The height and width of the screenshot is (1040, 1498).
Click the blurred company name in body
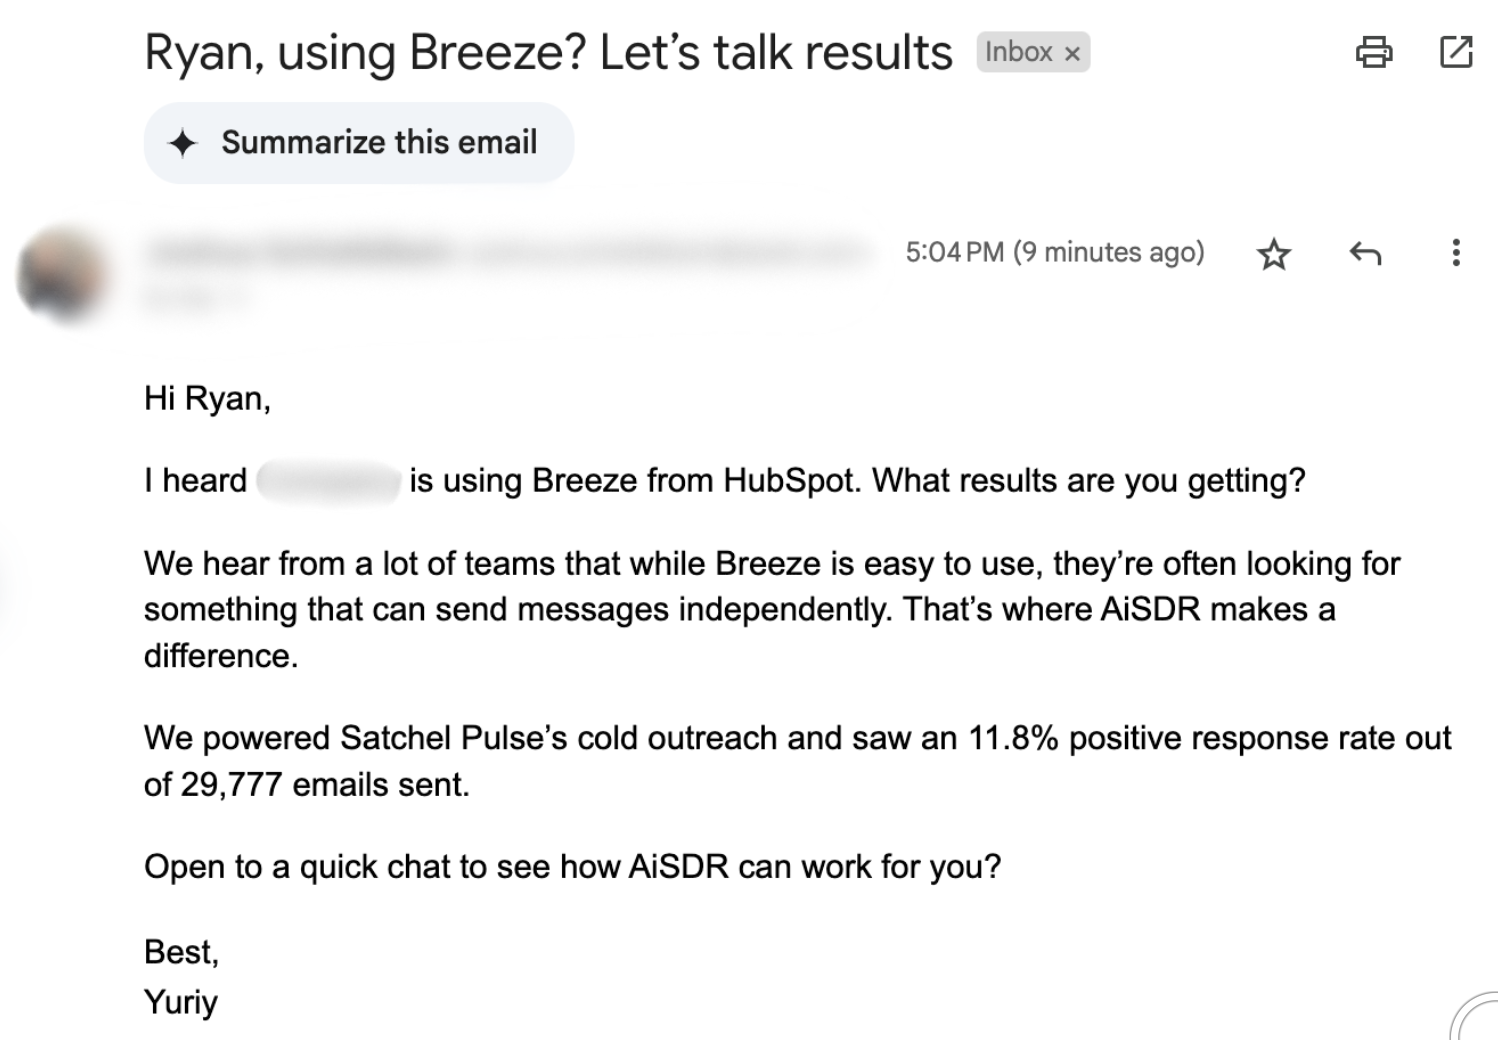(328, 481)
